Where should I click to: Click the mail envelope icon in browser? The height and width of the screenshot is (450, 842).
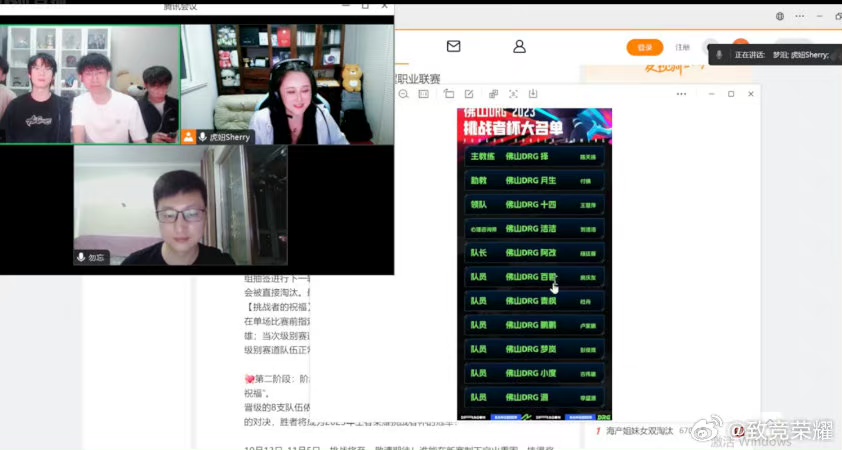point(453,47)
